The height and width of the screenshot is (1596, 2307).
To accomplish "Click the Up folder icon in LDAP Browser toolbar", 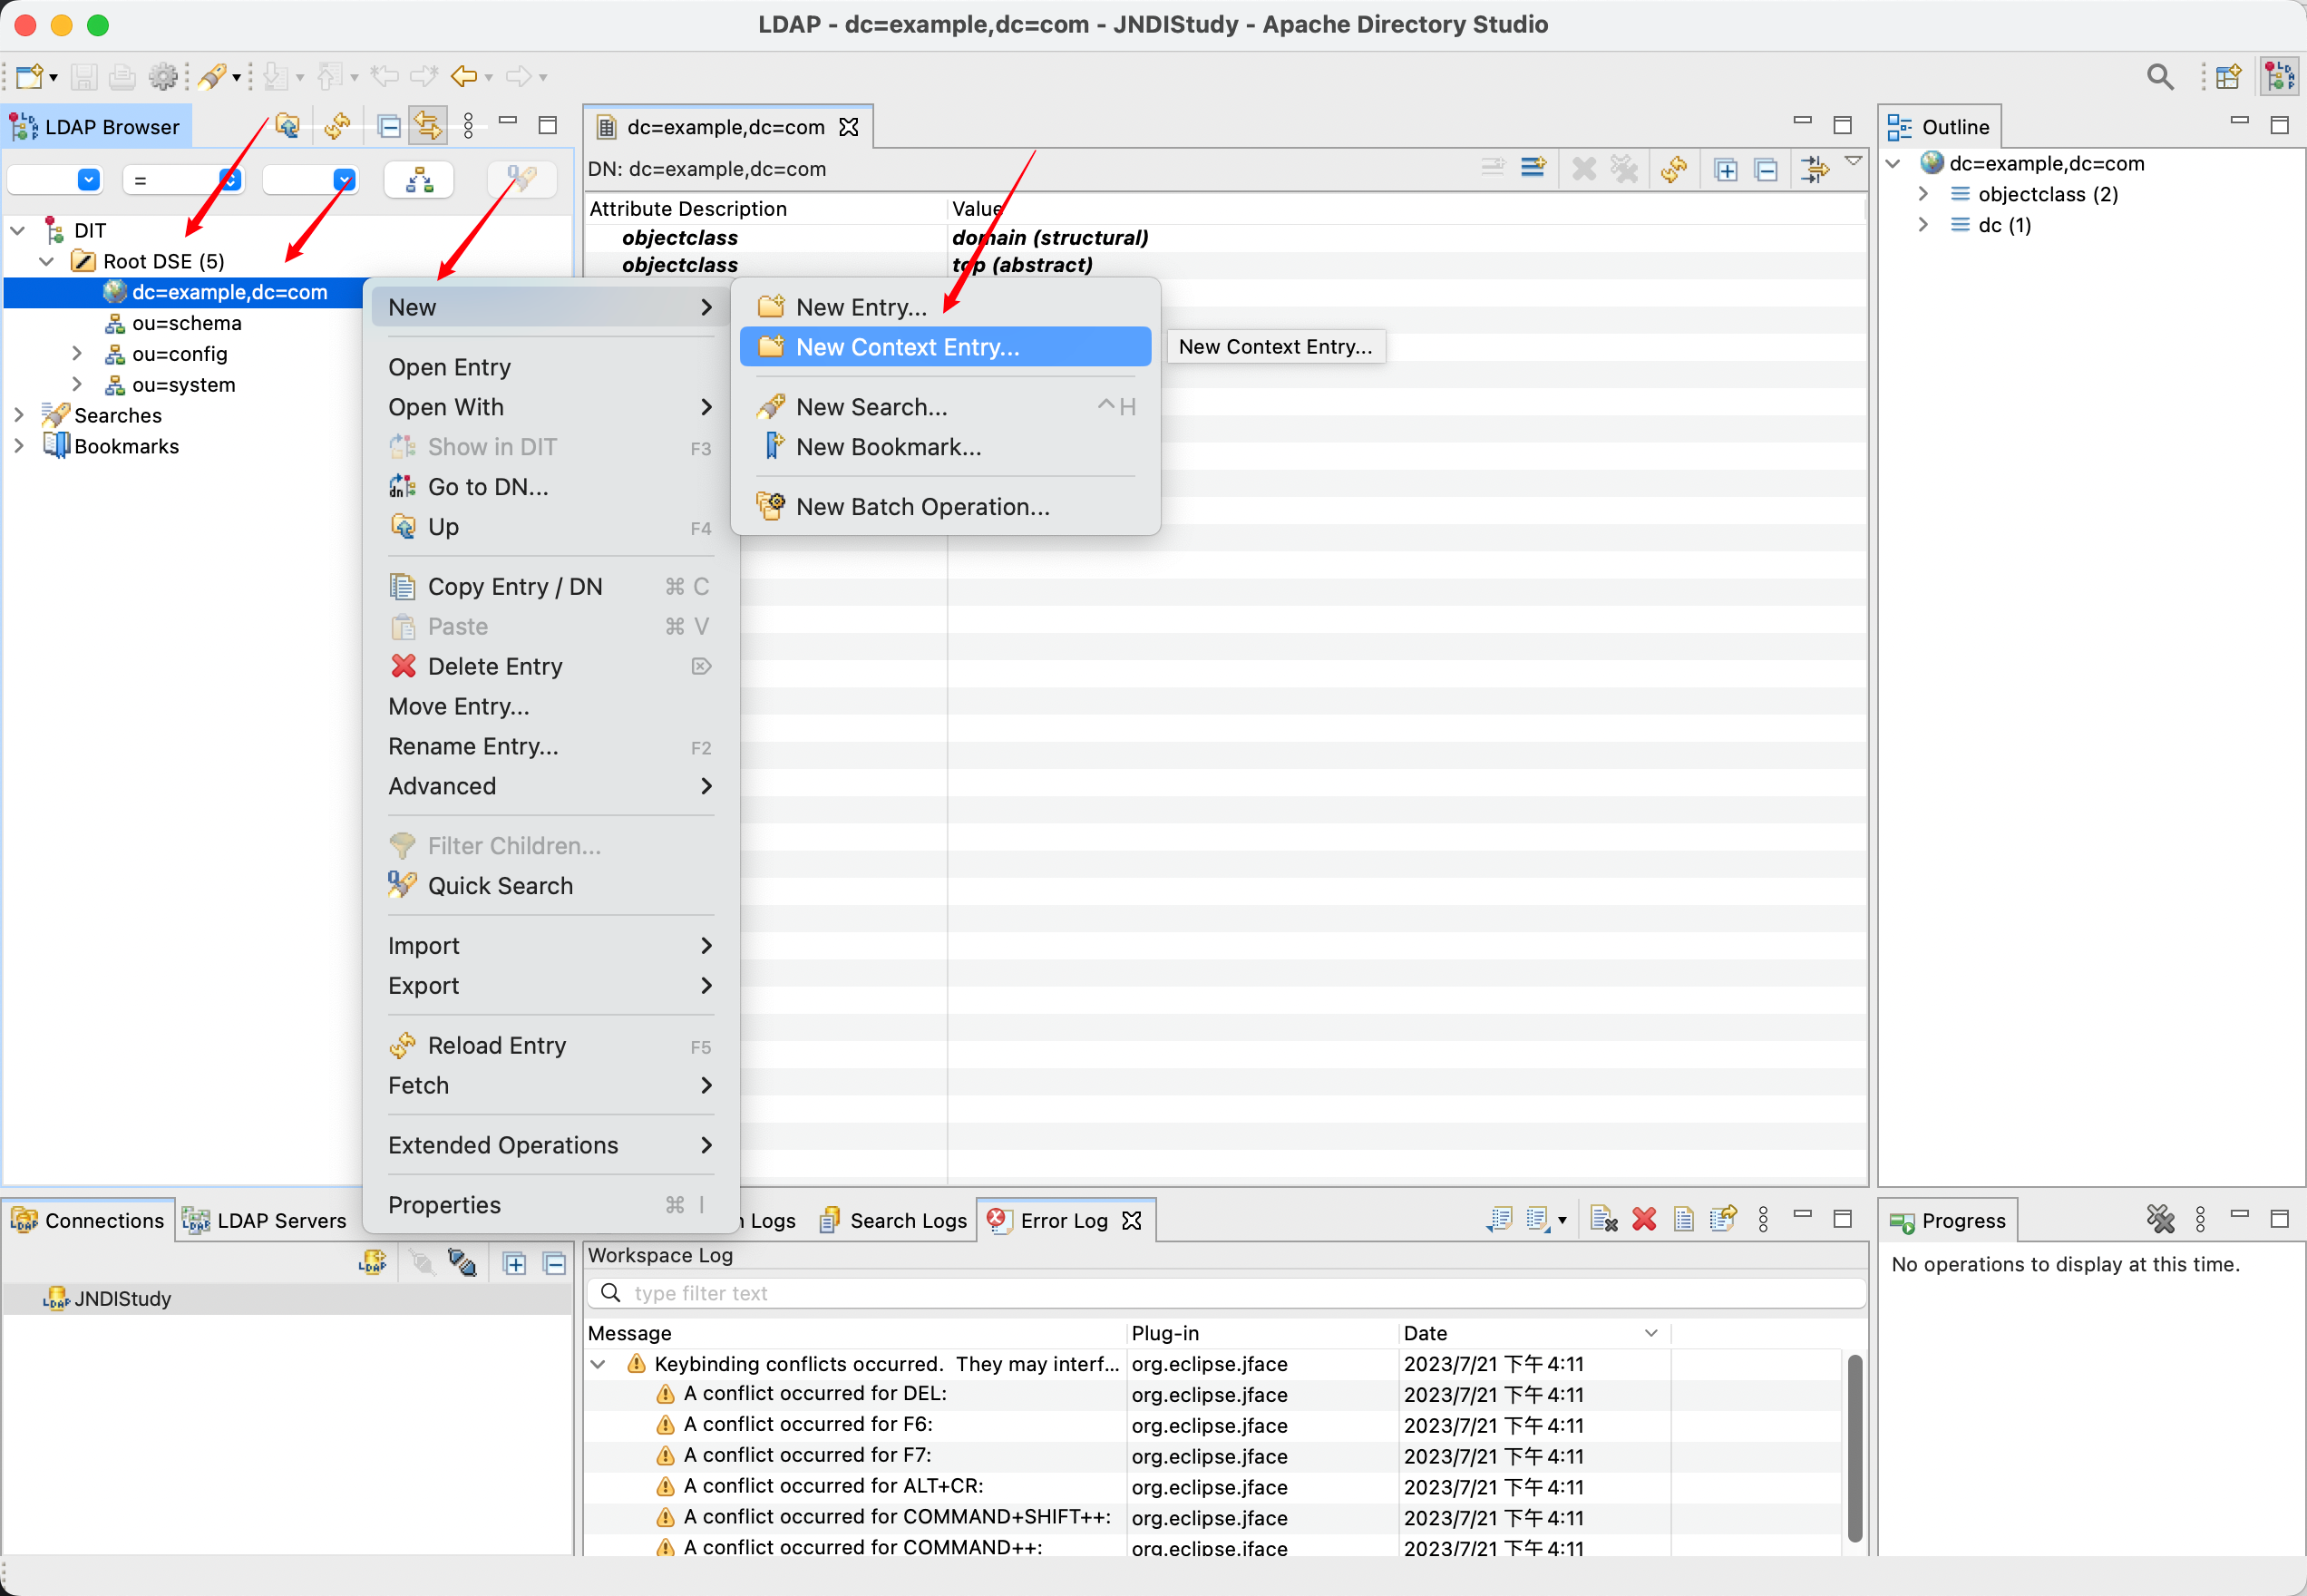I will point(288,125).
